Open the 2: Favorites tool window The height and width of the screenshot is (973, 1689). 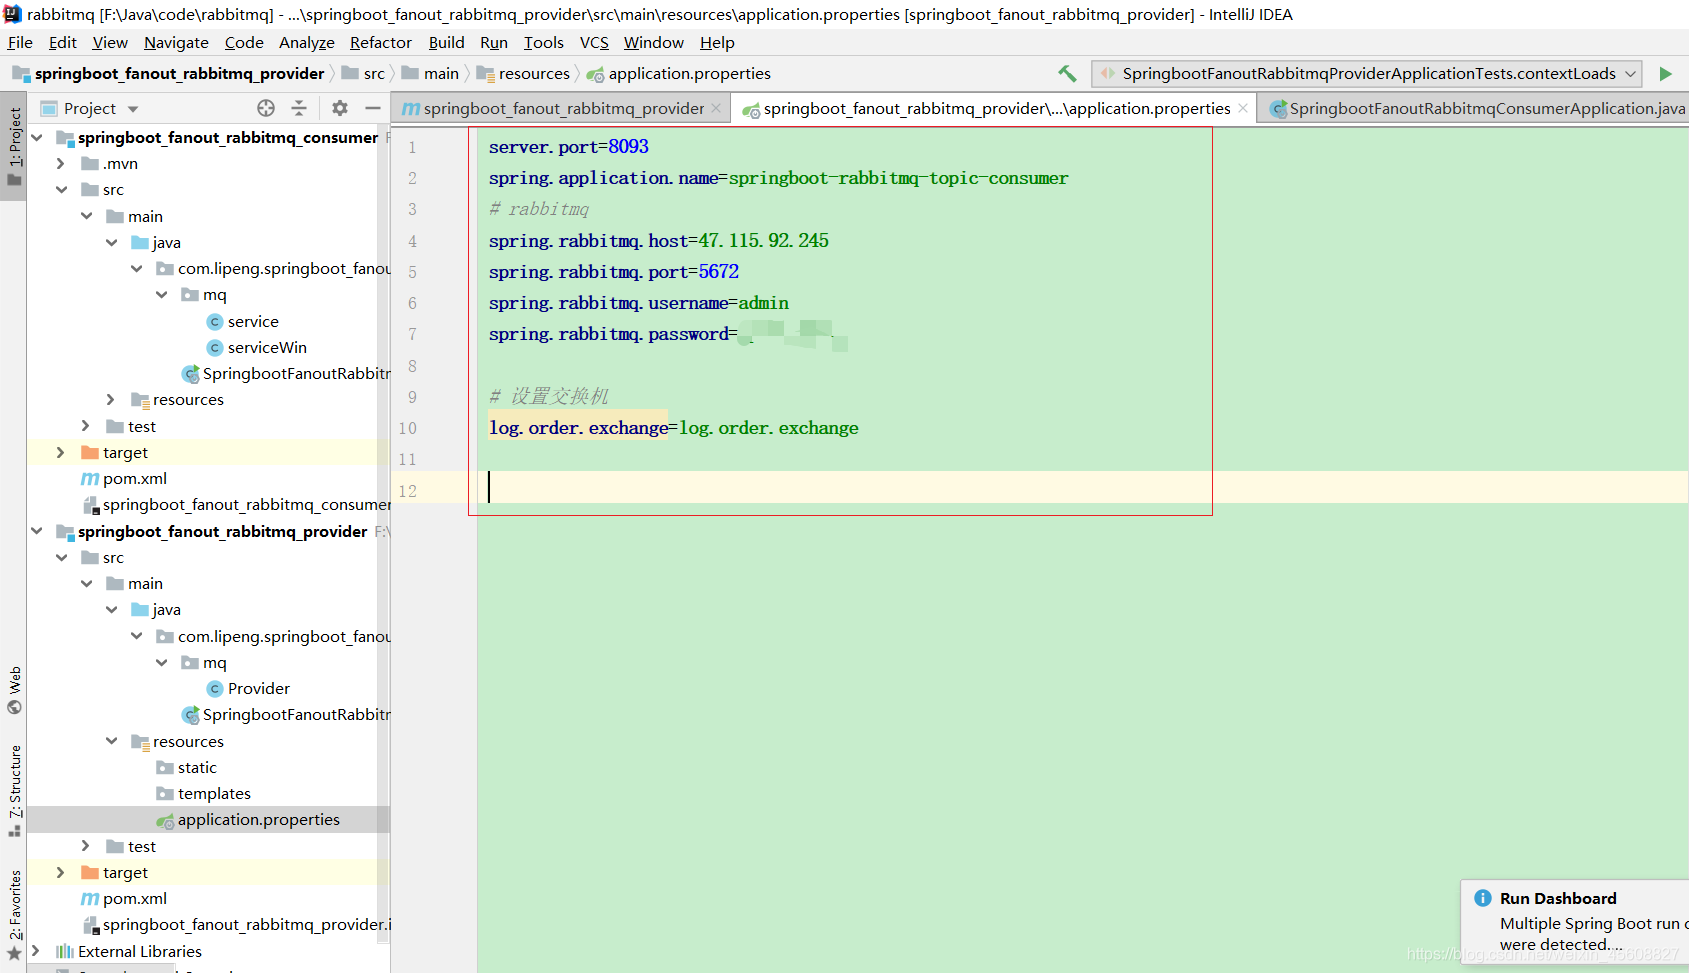point(14,915)
